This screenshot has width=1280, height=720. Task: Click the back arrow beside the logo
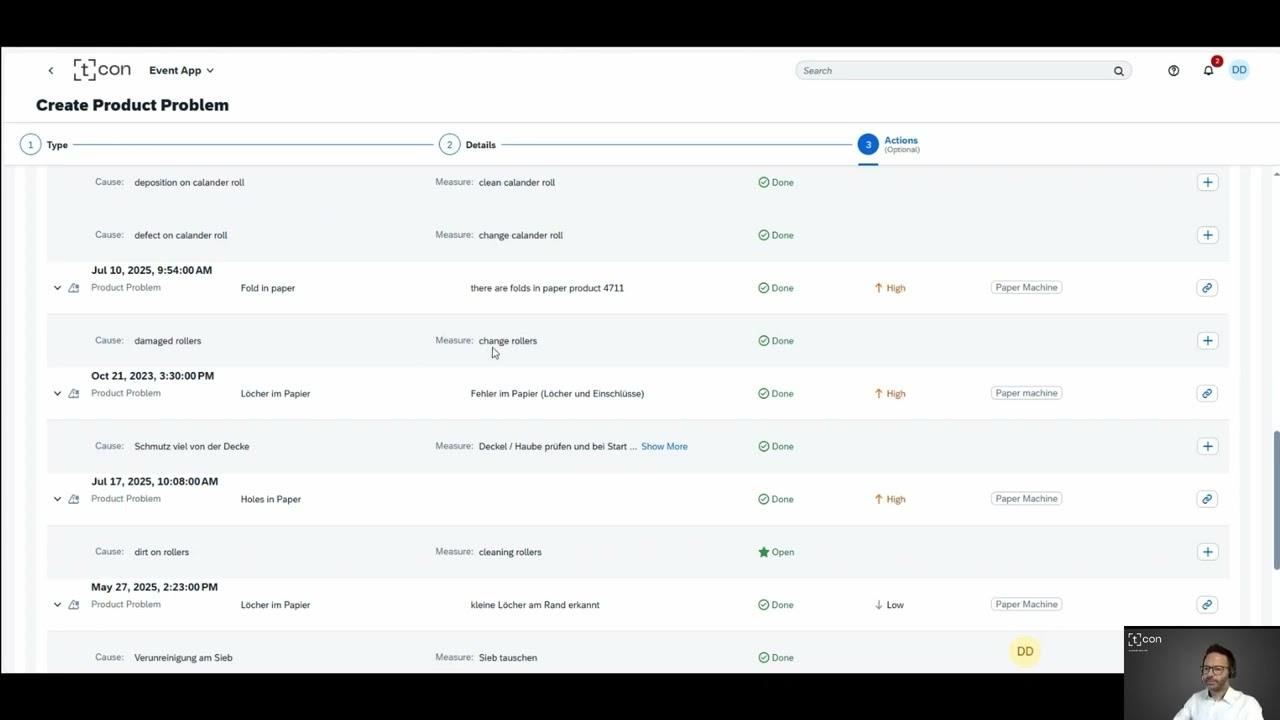pos(50,70)
